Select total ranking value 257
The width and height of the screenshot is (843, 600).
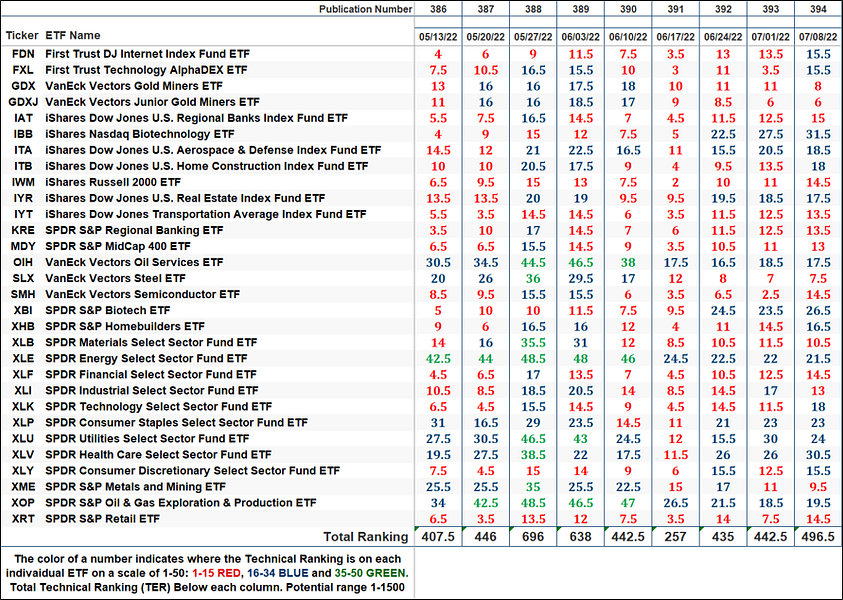click(x=675, y=537)
